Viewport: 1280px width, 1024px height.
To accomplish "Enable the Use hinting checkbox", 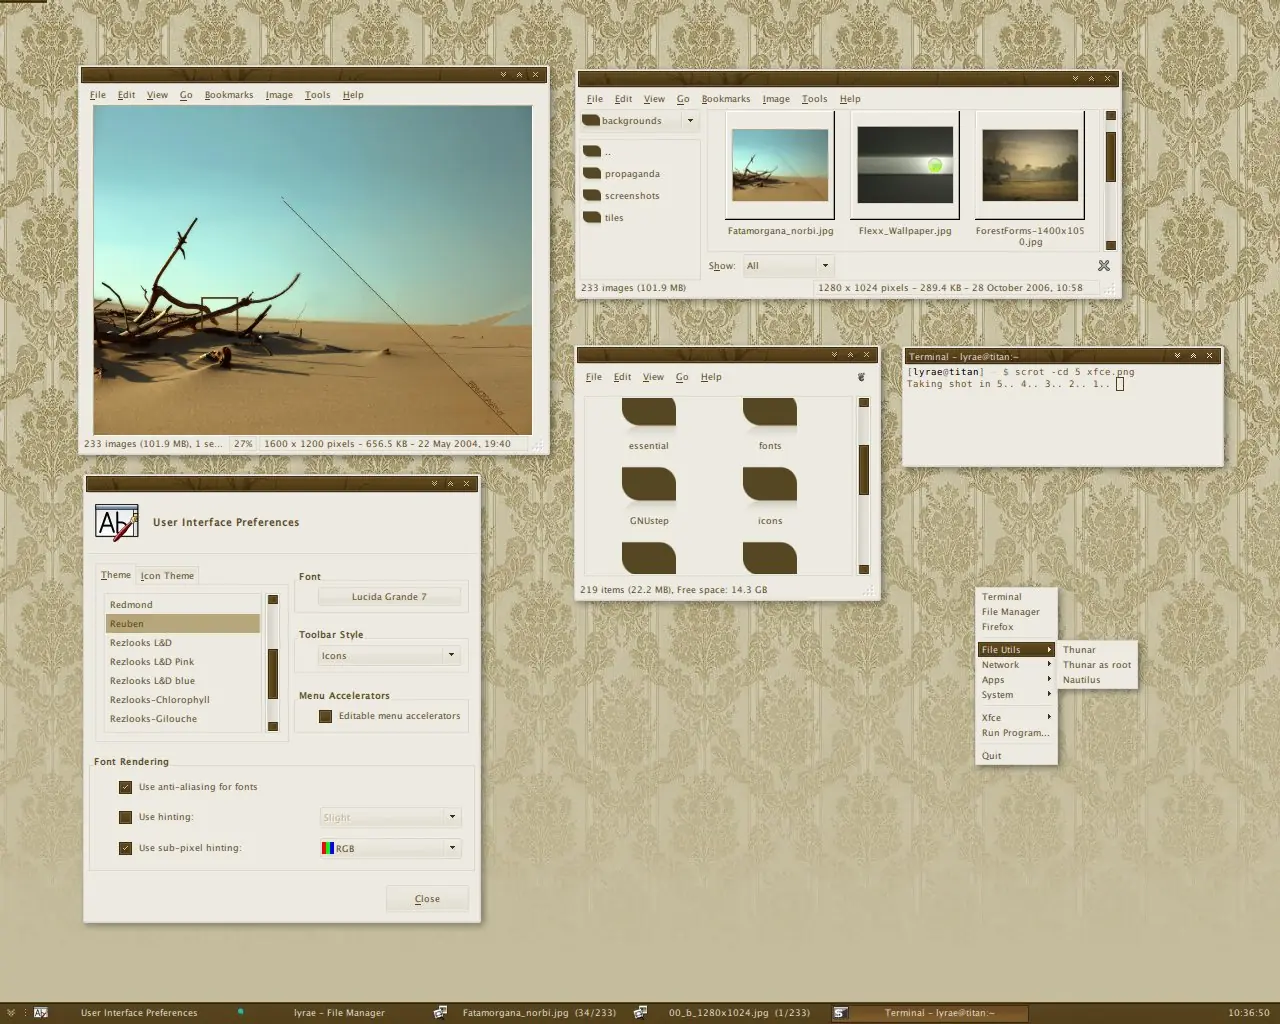I will pyautogui.click(x=125, y=817).
